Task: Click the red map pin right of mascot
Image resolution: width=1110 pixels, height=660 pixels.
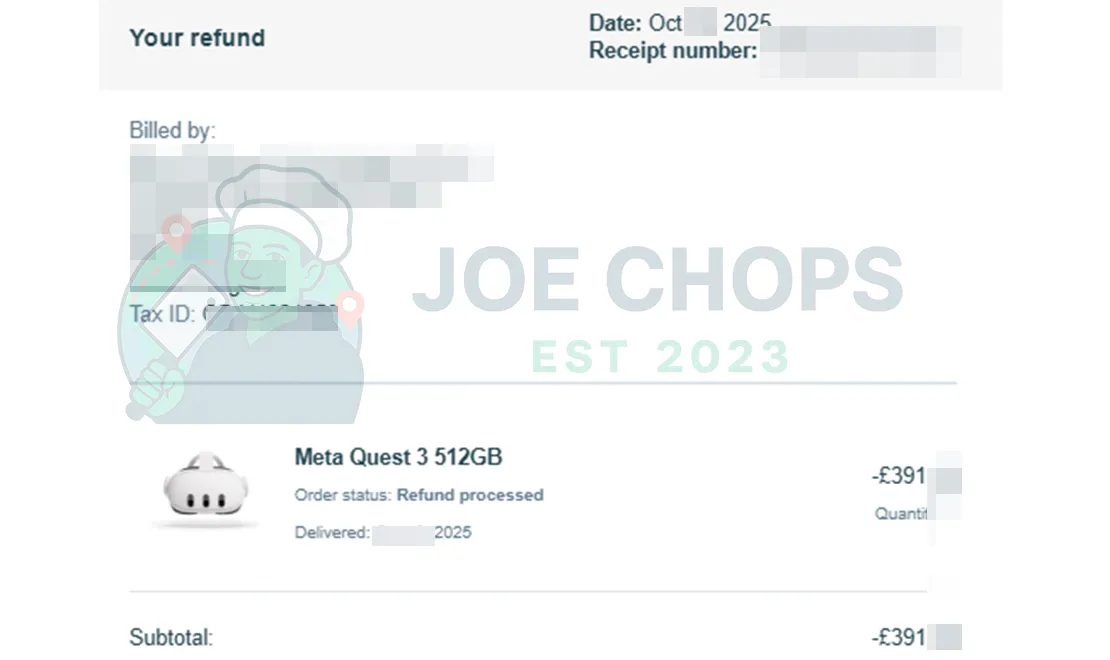Action: coord(351,306)
